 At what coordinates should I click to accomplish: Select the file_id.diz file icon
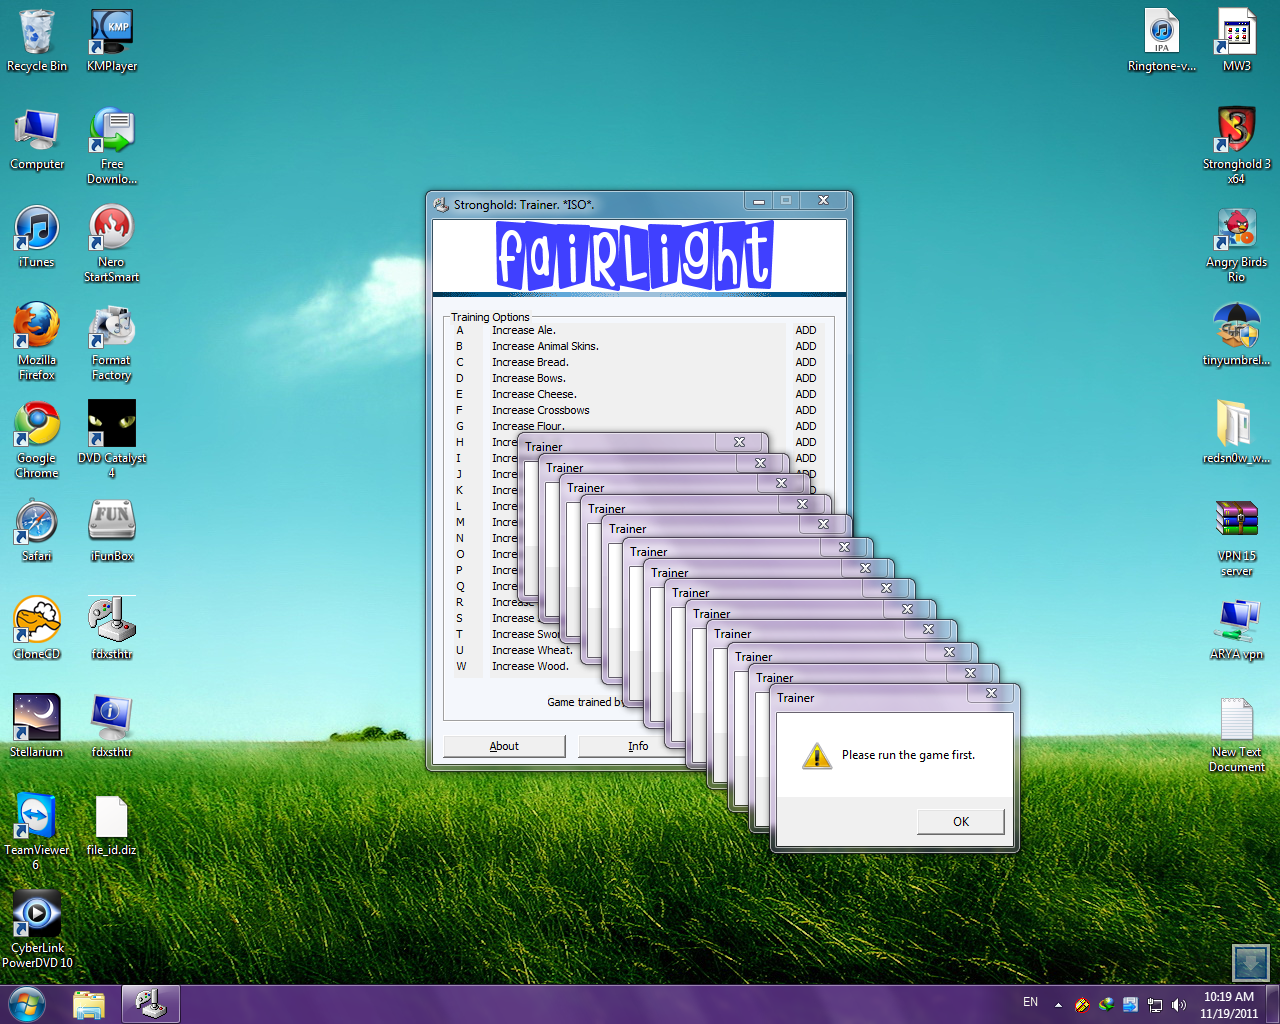point(112,825)
